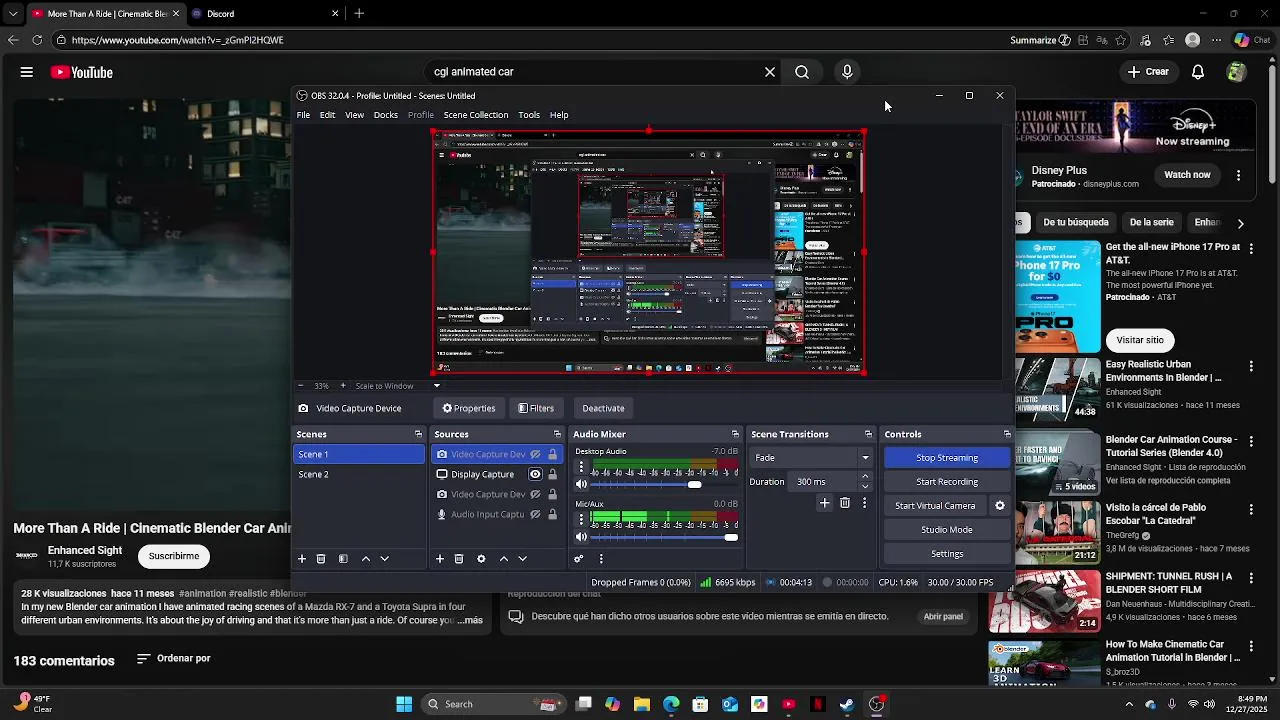Select Scene 2 in Scenes list

(x=359, y=474)
